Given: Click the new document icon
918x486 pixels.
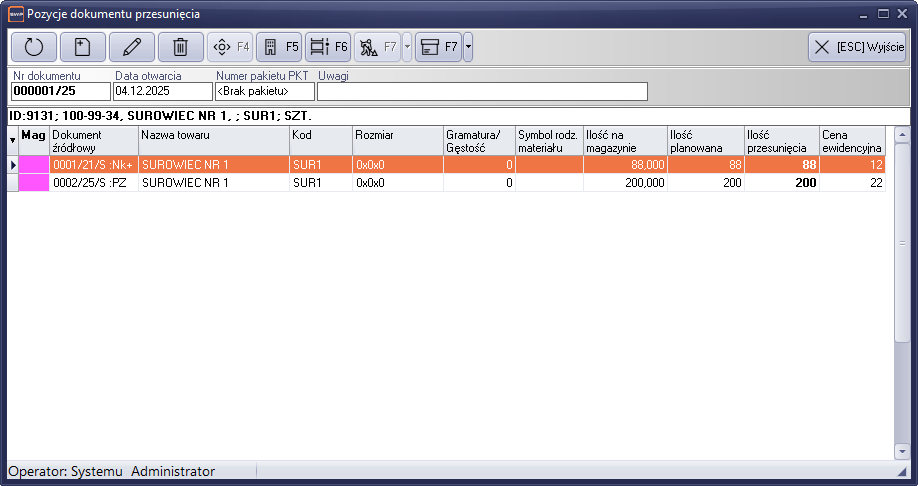Looking at the screenshot, I should (83, 47).
